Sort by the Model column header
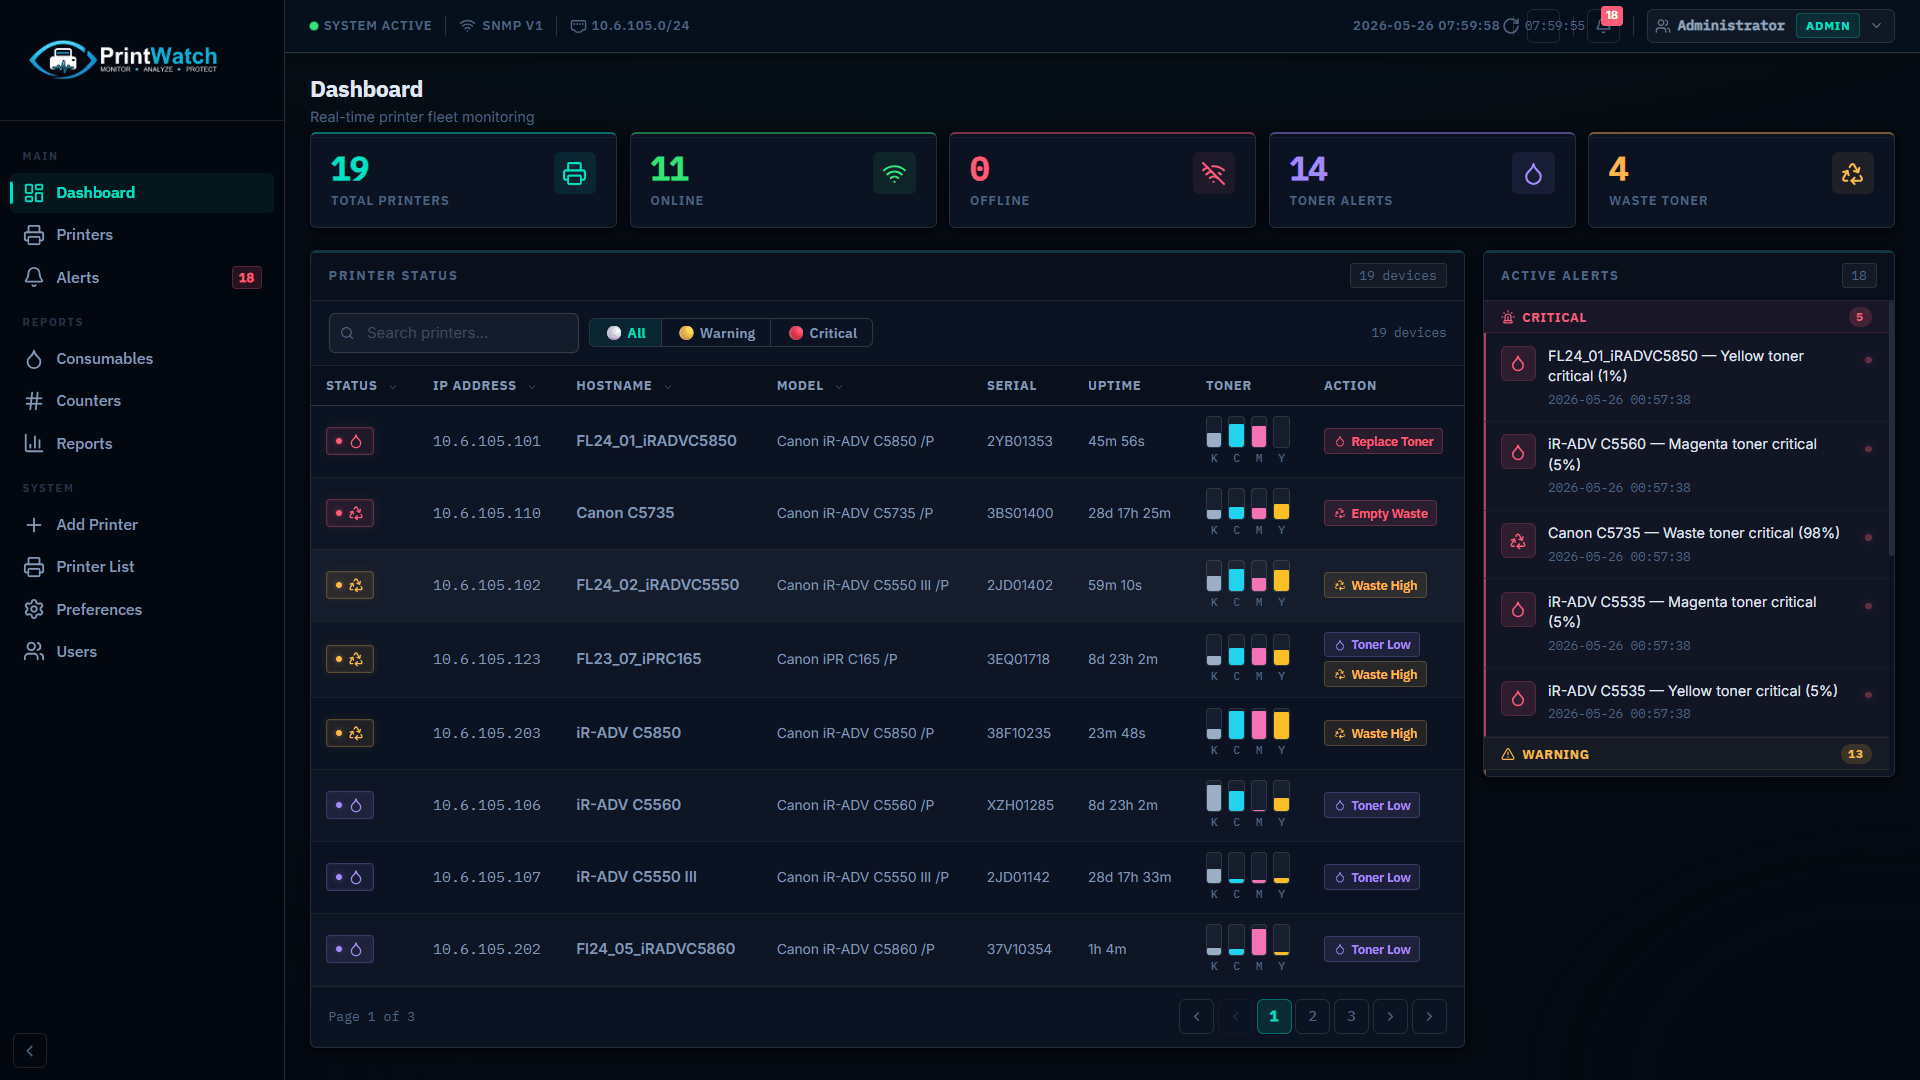 [x=810, y=386]
